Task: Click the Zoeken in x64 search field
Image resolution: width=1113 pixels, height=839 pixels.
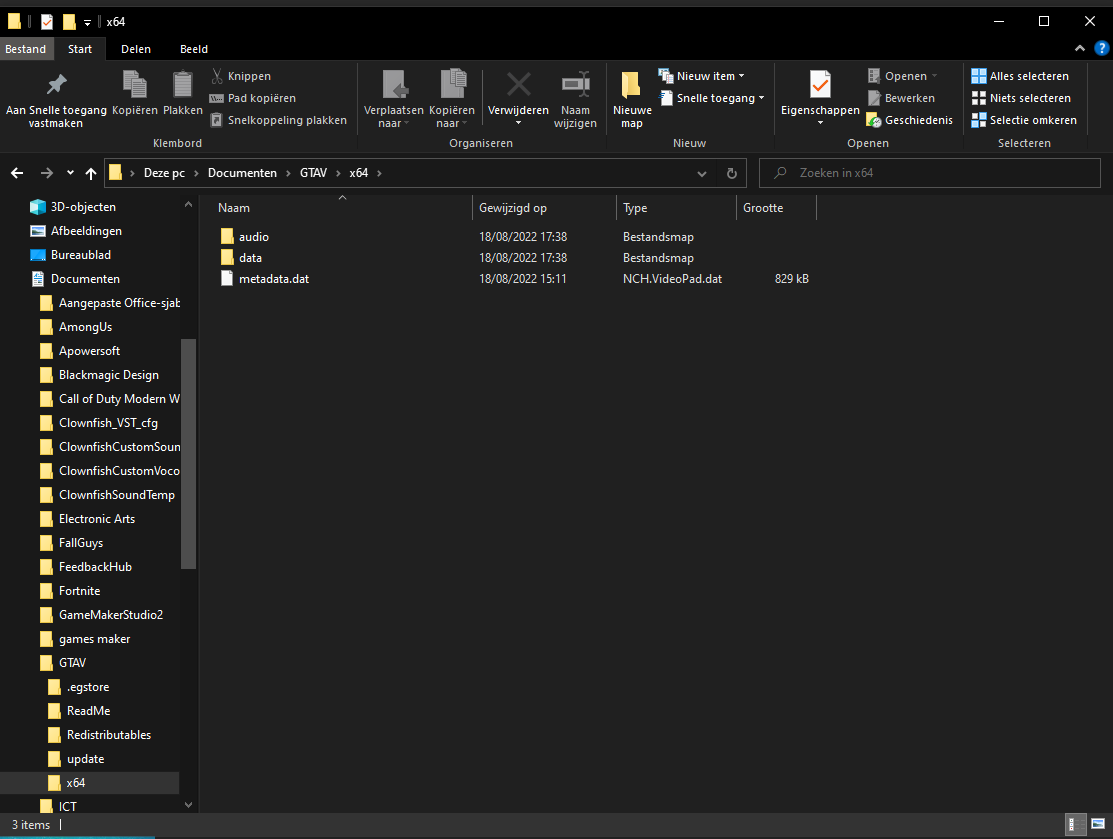Action: point(930,173)
